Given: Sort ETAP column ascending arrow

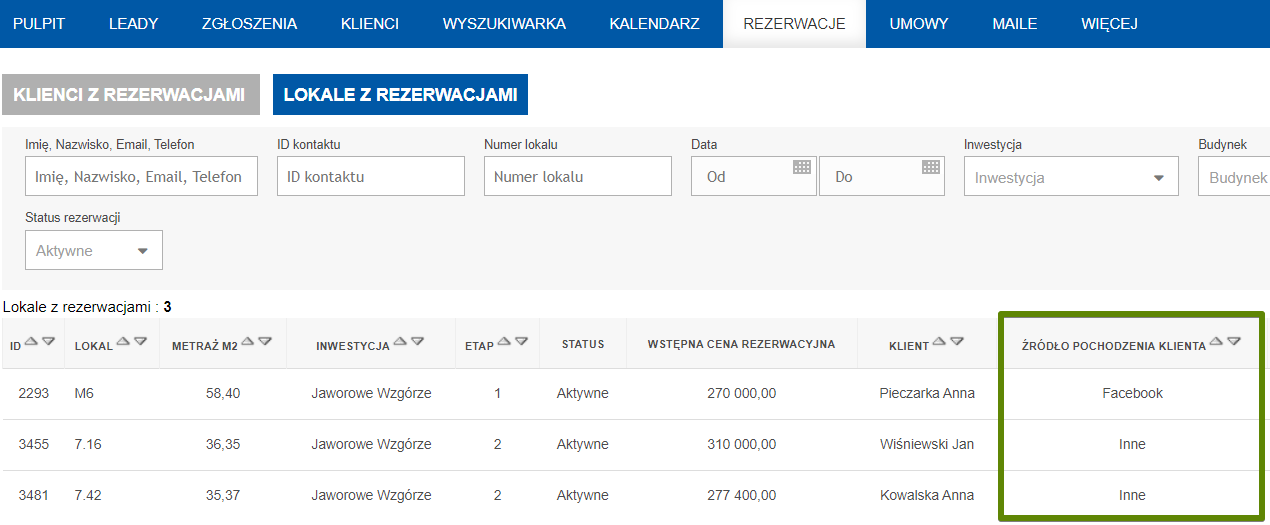Looking at the screenshot, I should pyautogui.click(x=504, y=342).
